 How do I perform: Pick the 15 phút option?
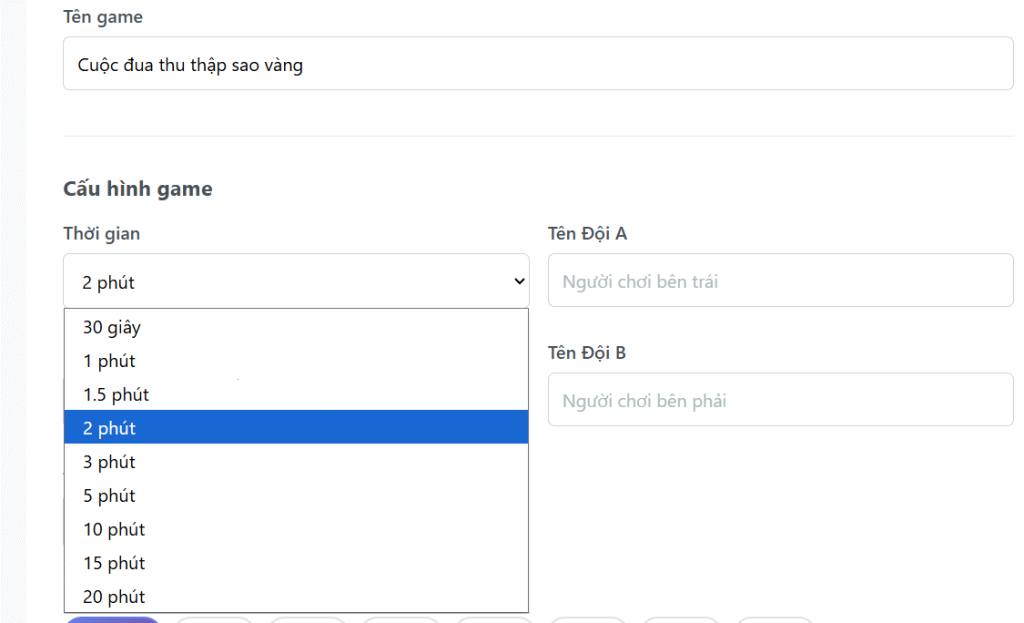pos(296,563)
